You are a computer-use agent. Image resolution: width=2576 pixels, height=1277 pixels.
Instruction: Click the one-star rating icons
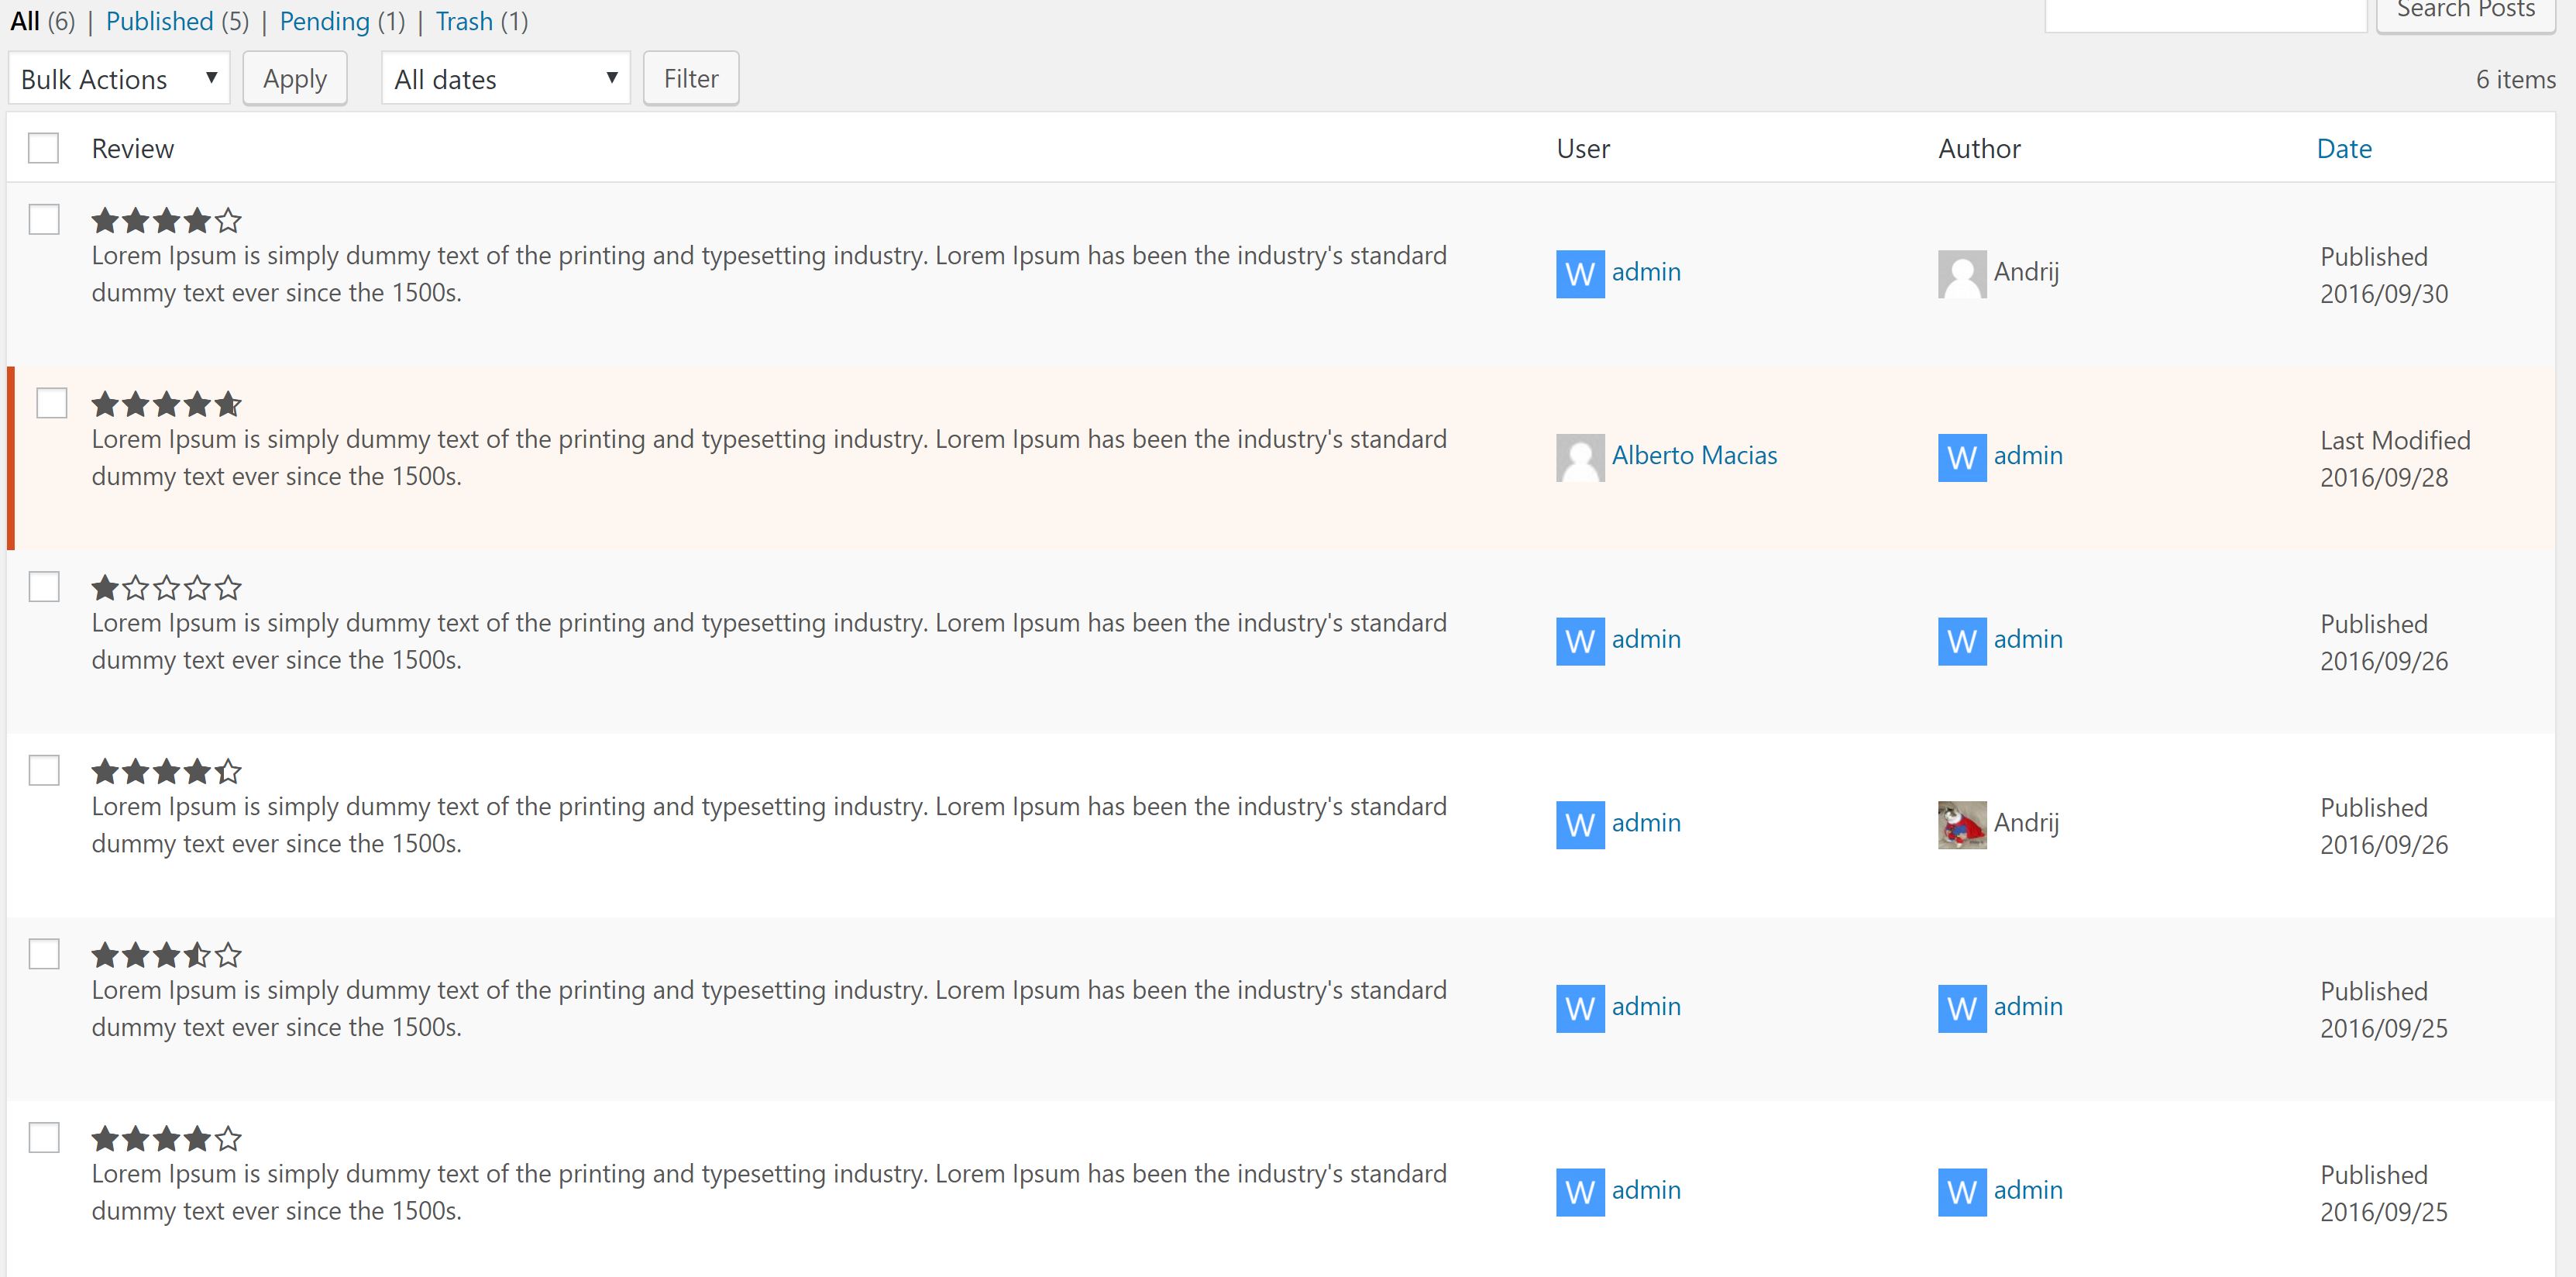click(166, 588)
